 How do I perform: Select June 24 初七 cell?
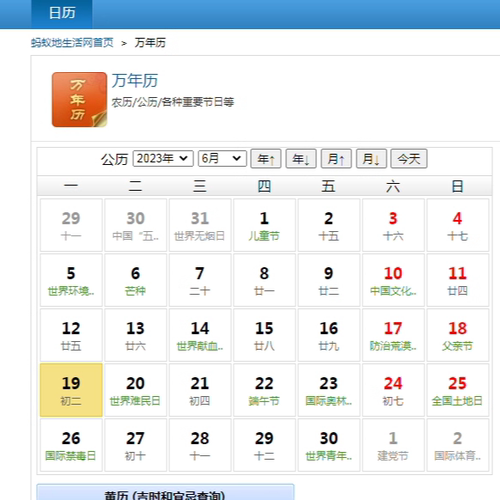[393, 390]
